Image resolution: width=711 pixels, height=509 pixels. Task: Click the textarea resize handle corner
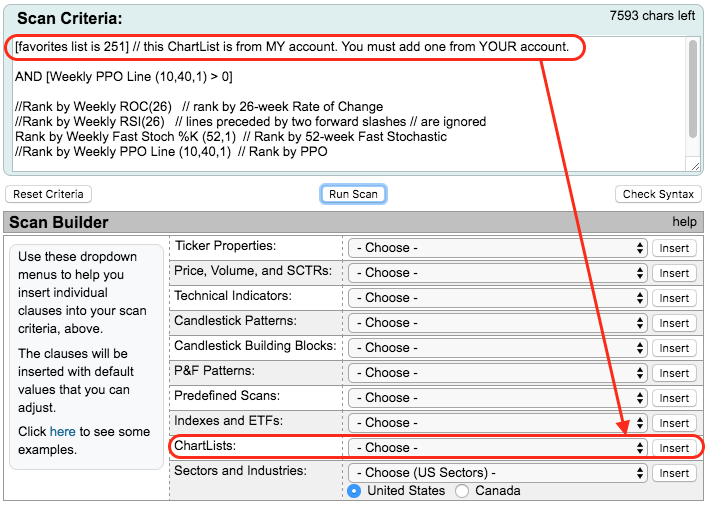tap(695, 166)
